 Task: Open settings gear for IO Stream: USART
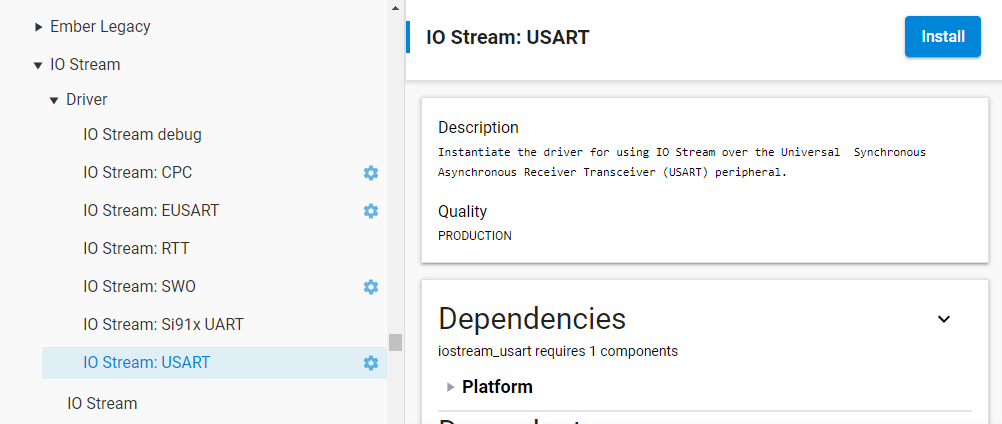pyautogui.click(x=371, y=363)
